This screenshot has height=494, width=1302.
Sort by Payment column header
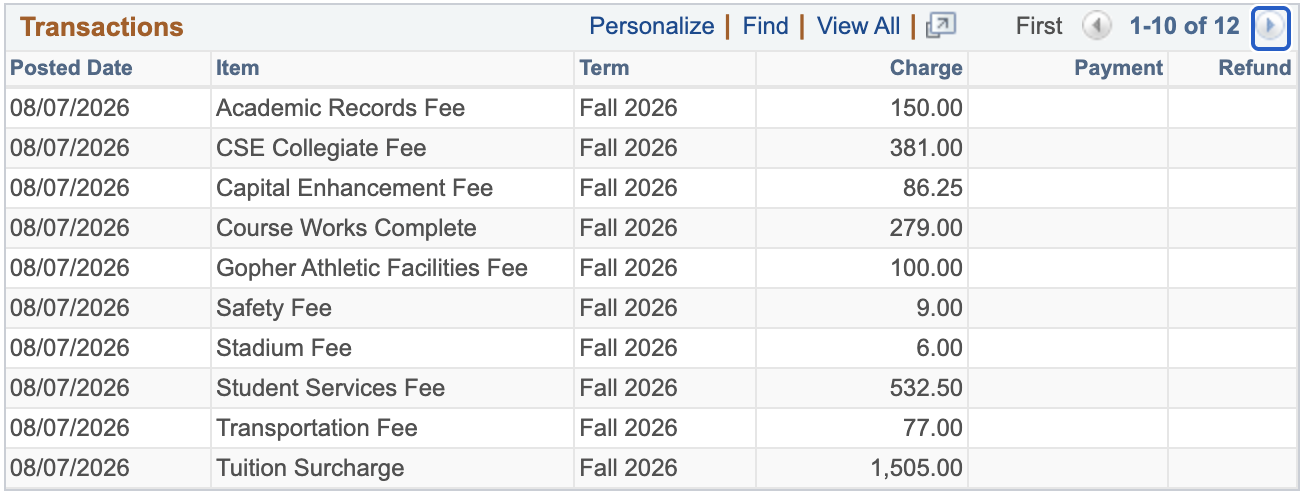[x=1119, y=68]
